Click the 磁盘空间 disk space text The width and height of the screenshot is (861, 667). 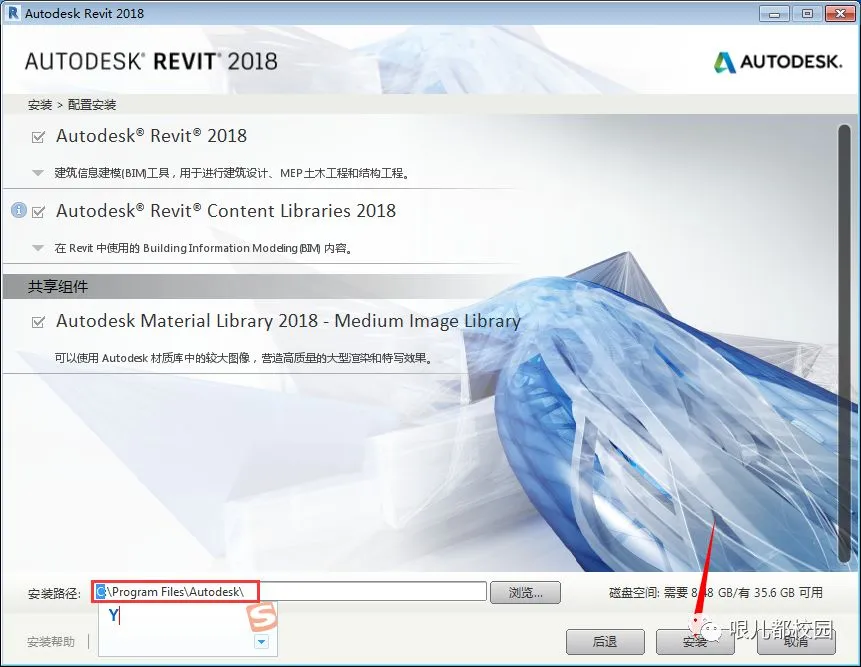point(715,592)
